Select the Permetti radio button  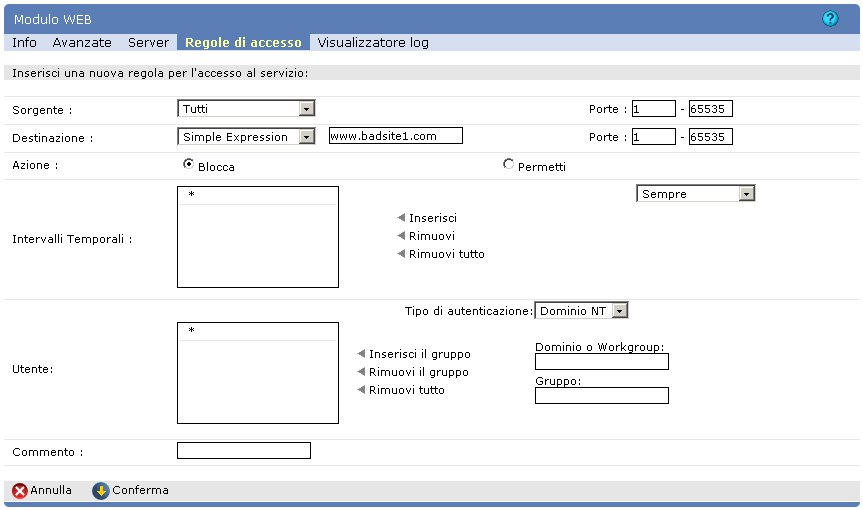click(508, 165)
